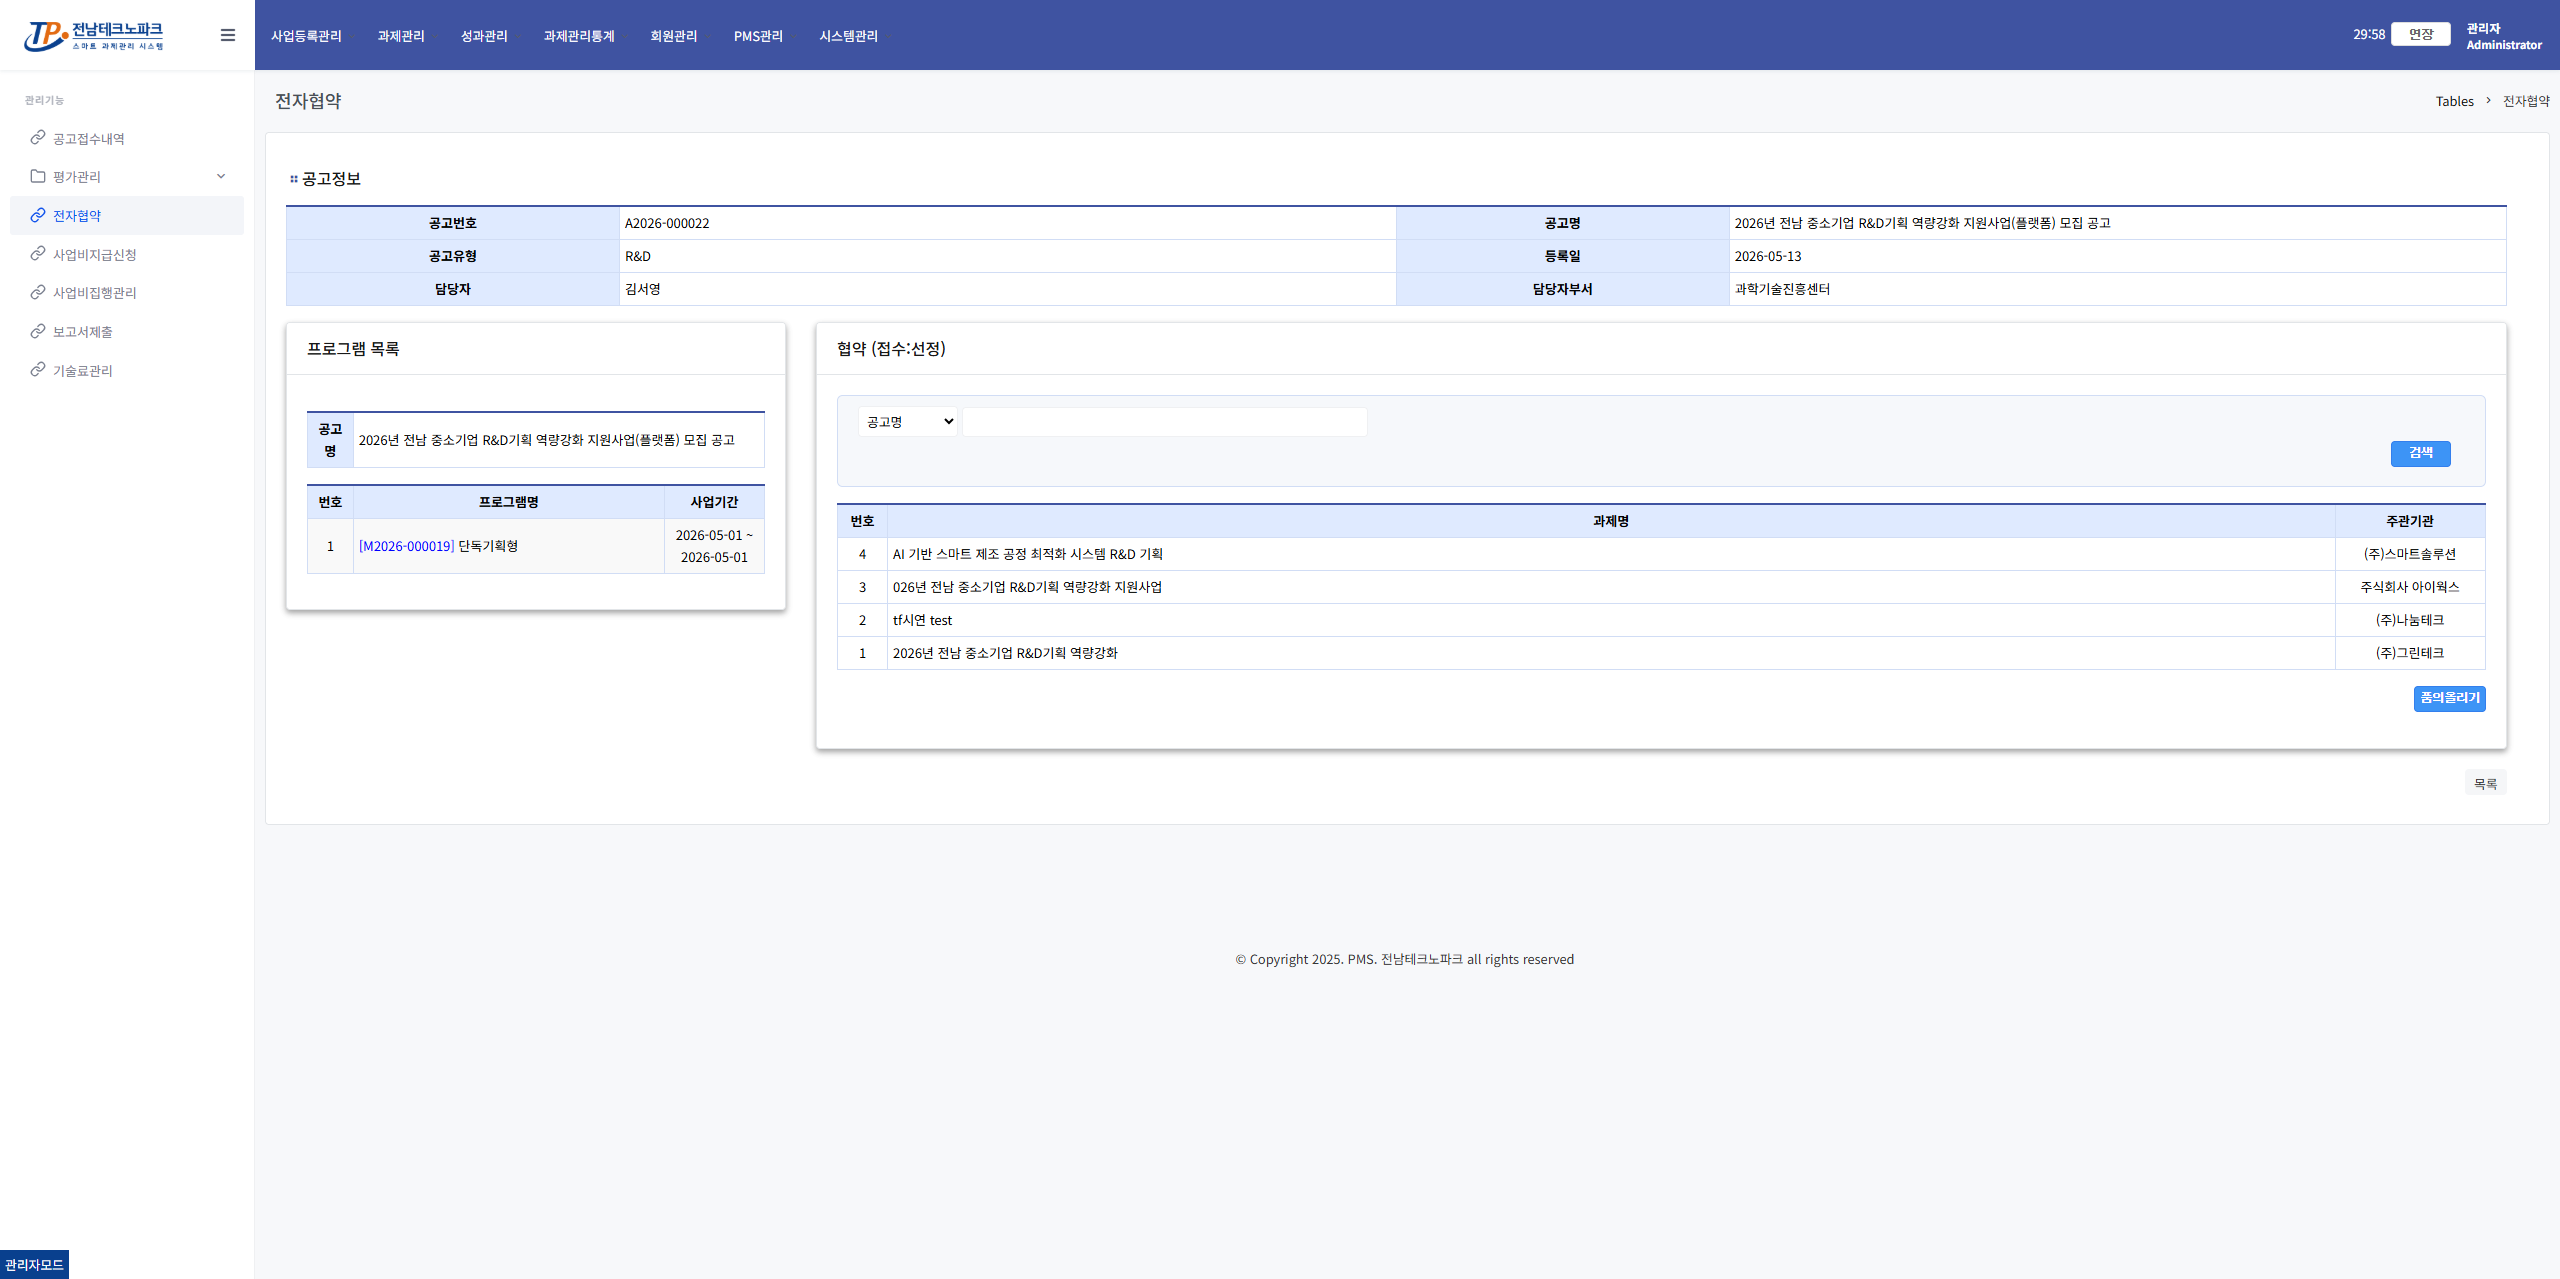This screenshot has width=2560, height=1279.
Task: Toggle the hamburger sidebar menu icon
Action: pyautogui.click(x=228, y=35)
